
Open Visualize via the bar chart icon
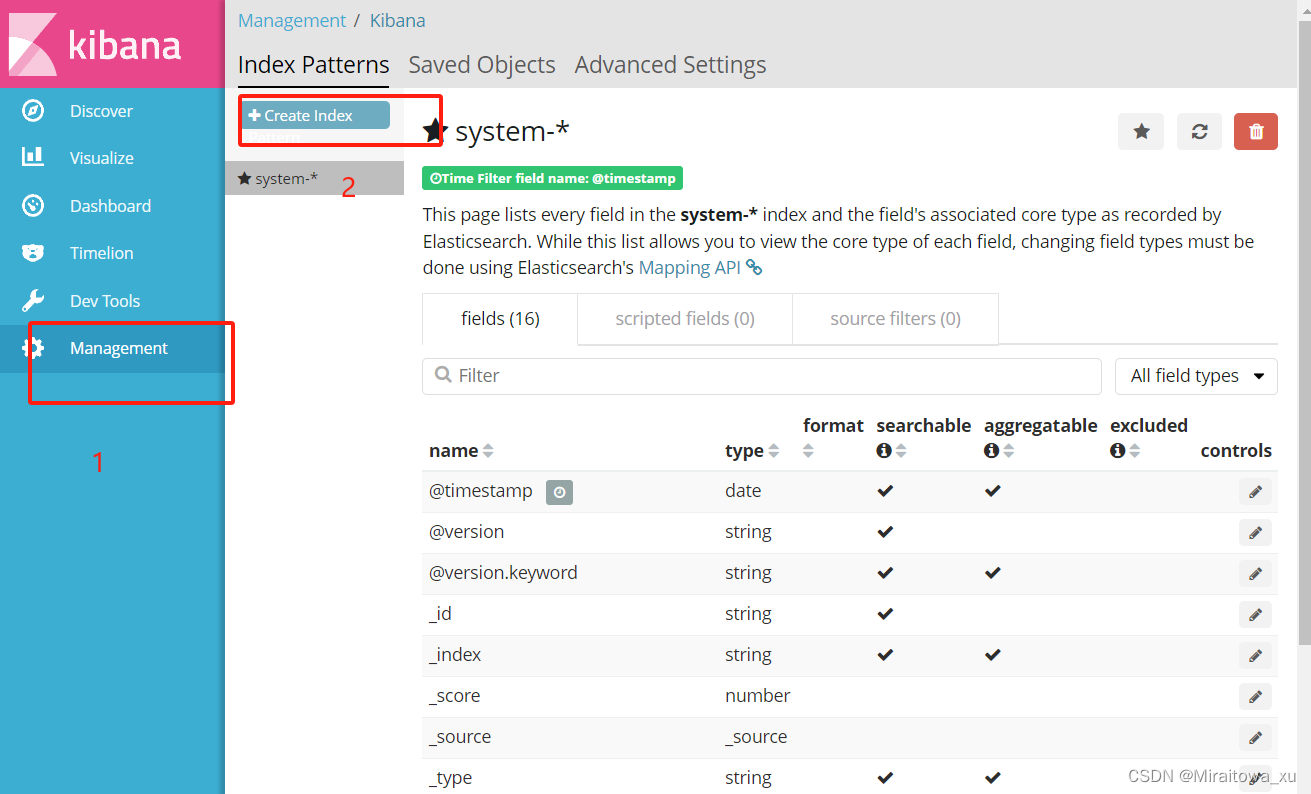point(33,157)
